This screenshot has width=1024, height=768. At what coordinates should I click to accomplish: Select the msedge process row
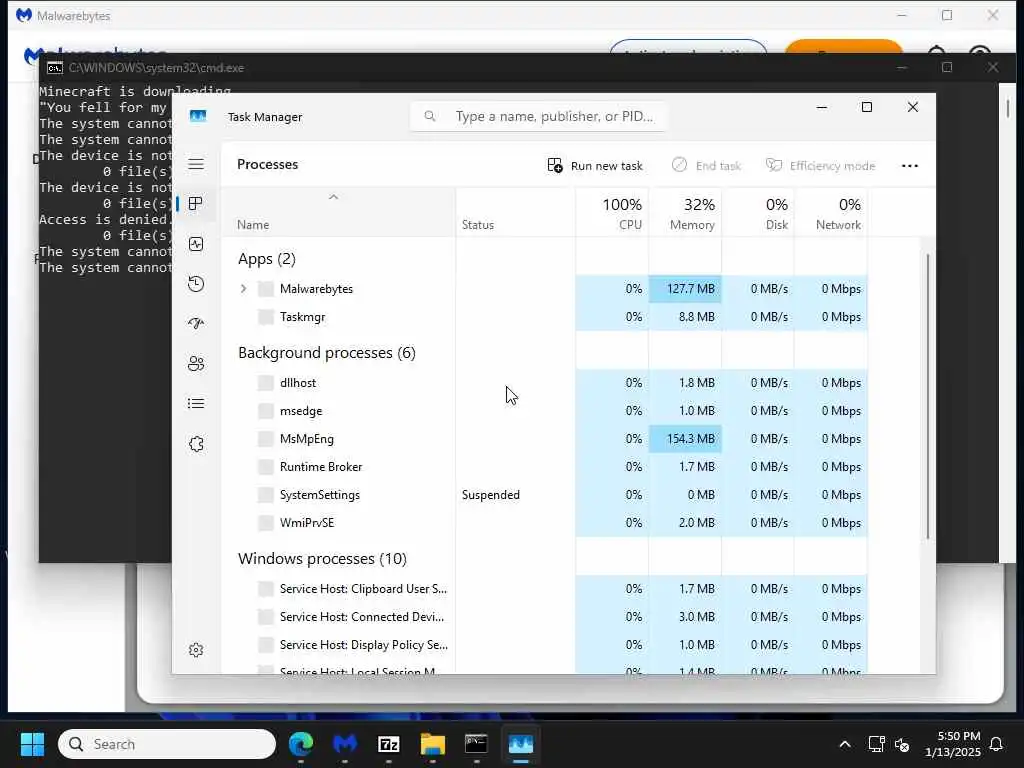(545, 411)
